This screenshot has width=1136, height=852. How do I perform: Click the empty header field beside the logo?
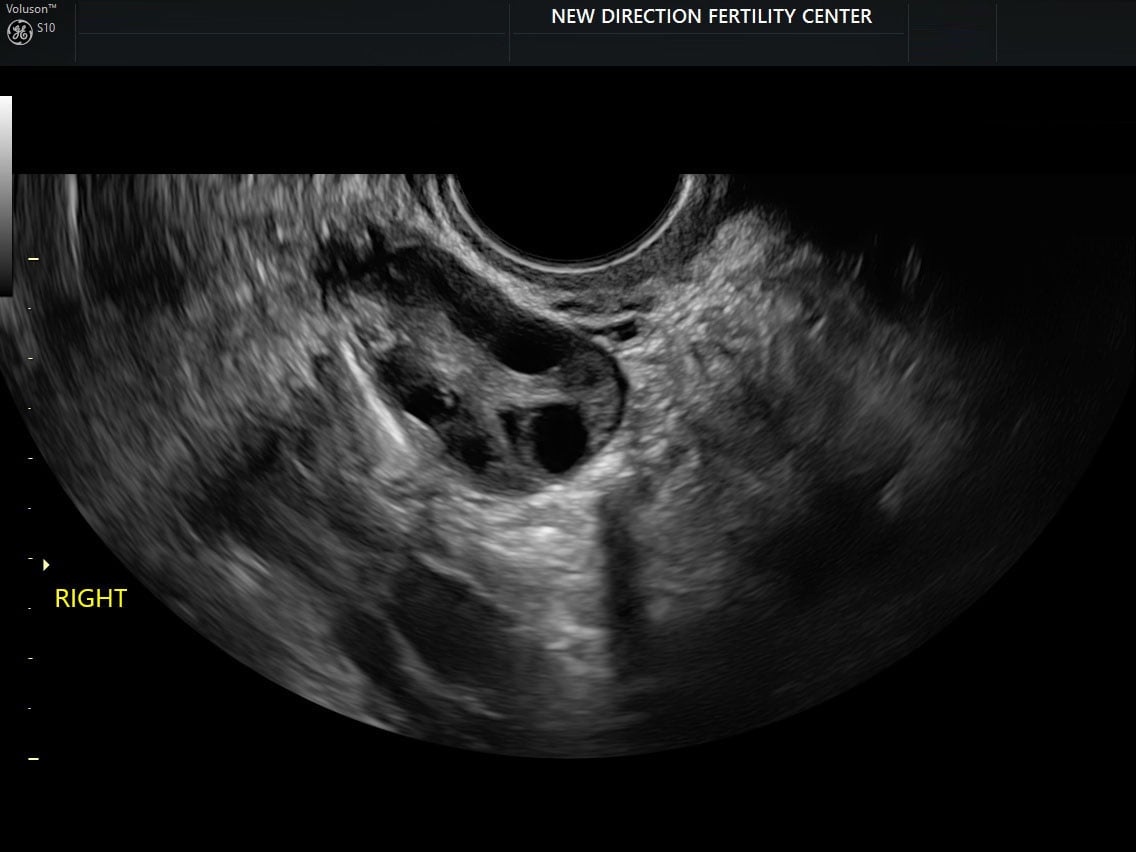pyautogui.click(x=291, y=32)
